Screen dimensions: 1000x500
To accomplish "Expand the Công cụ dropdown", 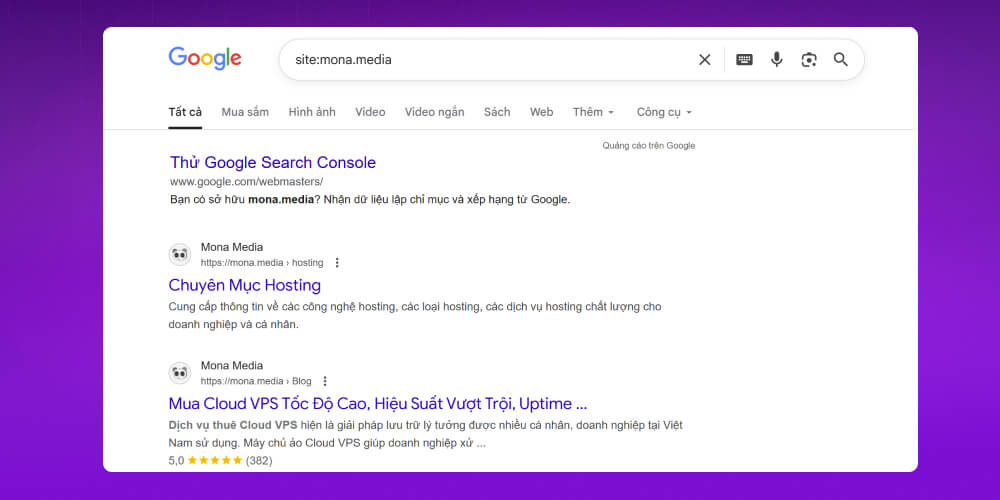I will (x=664, y=112).
